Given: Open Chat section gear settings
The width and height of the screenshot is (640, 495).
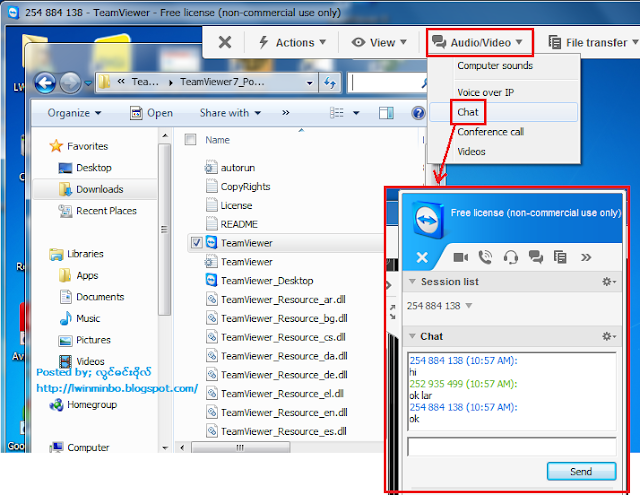Looking at the screenshot, I should [609, 336].
